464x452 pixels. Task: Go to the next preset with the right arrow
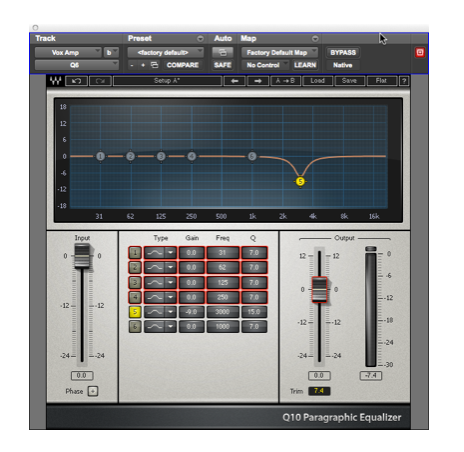coord(258,81)
